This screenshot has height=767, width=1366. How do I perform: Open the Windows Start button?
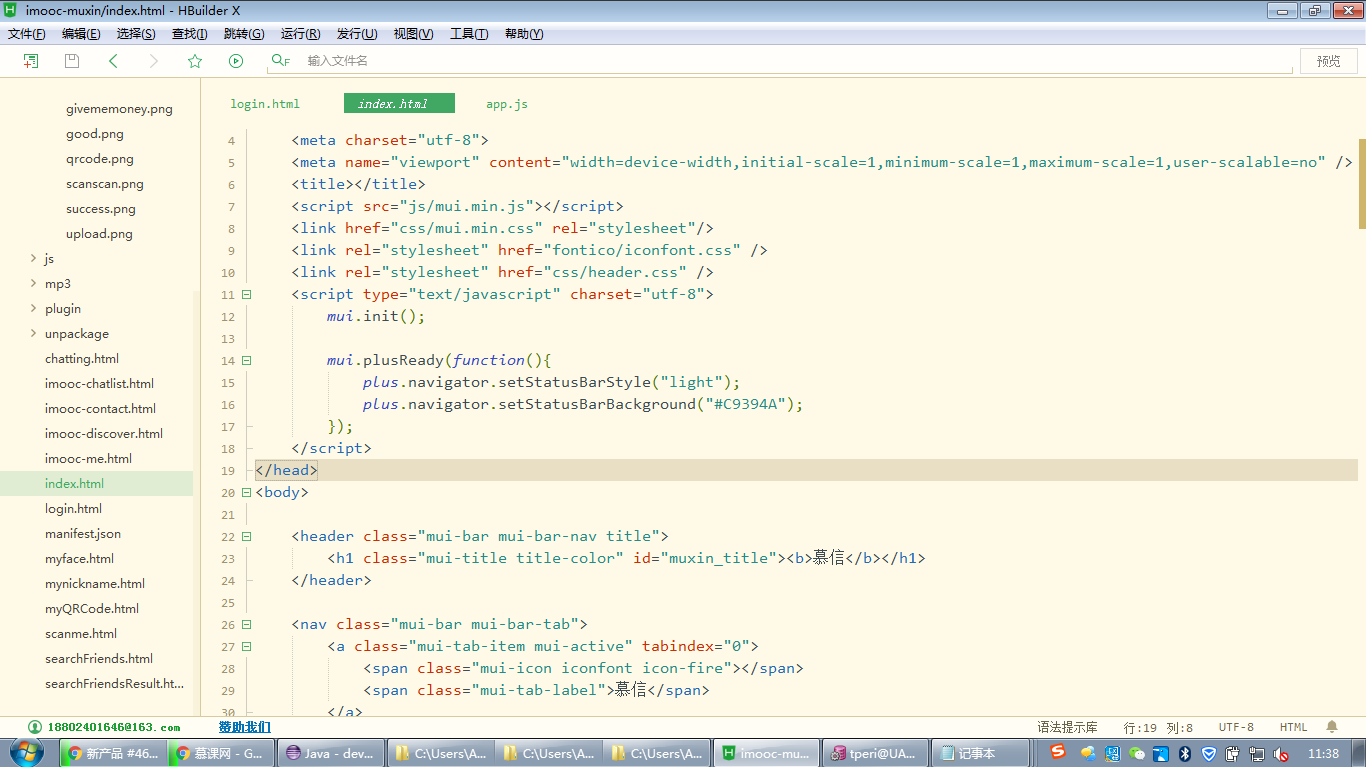(27, 753)
